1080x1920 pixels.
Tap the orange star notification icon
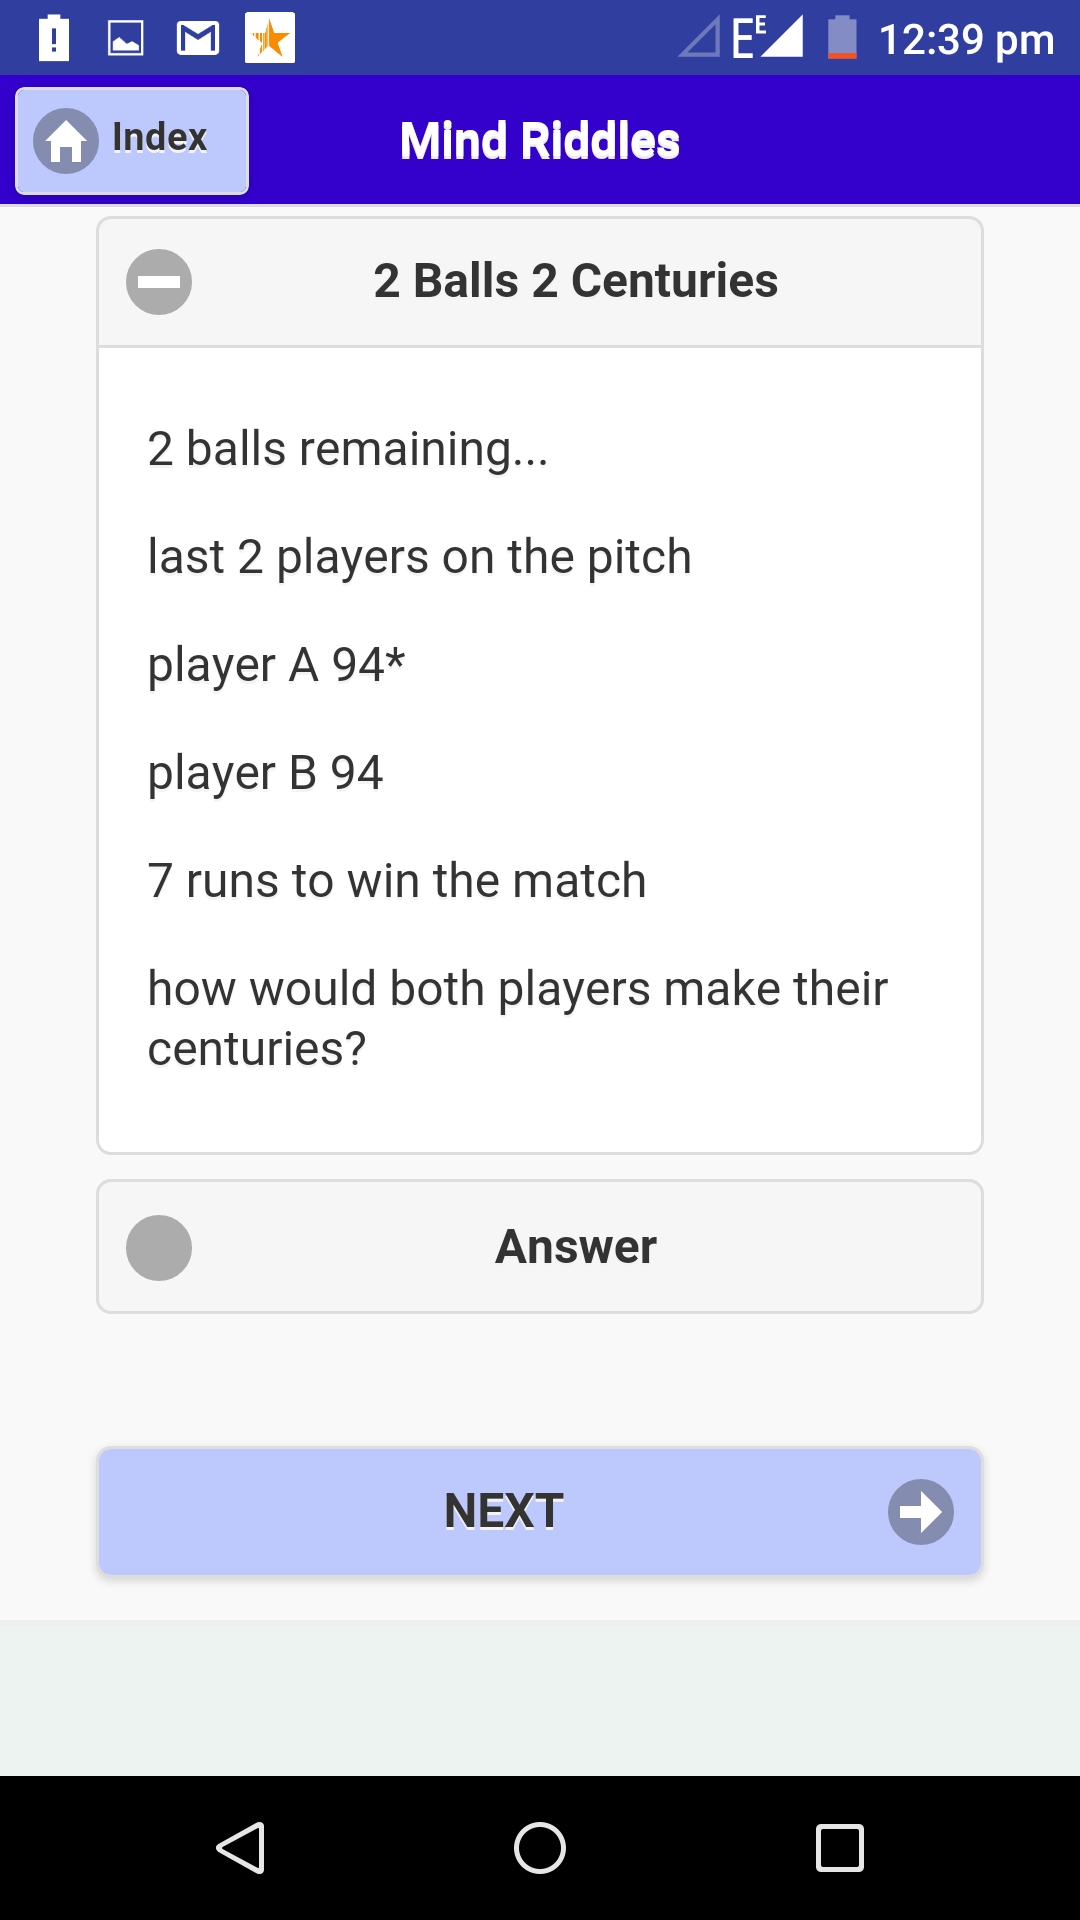(x=270, y=39)
